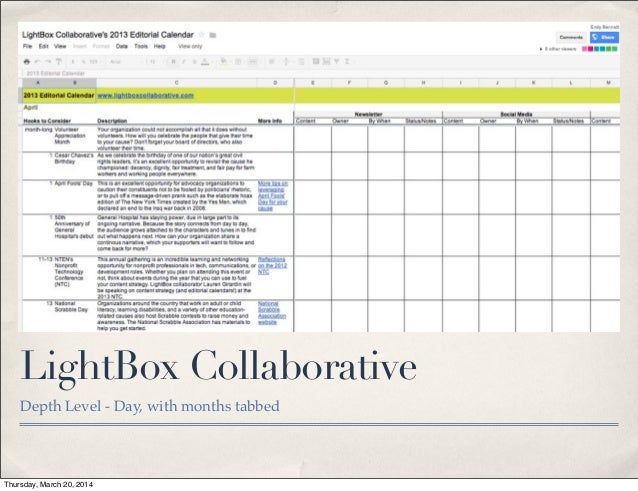Apply currency format from toolbar
Viewport: 638px width, 491px height.
73,62
